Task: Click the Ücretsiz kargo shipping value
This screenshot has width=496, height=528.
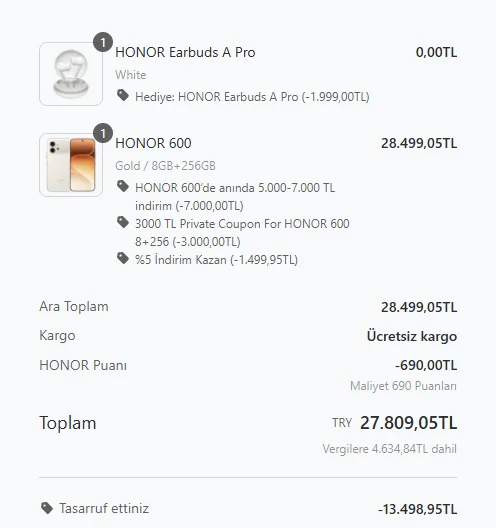Action: (412, 336)
